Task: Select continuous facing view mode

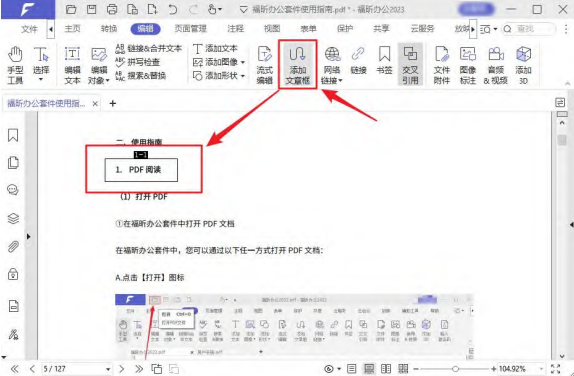Action: [x=403, y=369]
